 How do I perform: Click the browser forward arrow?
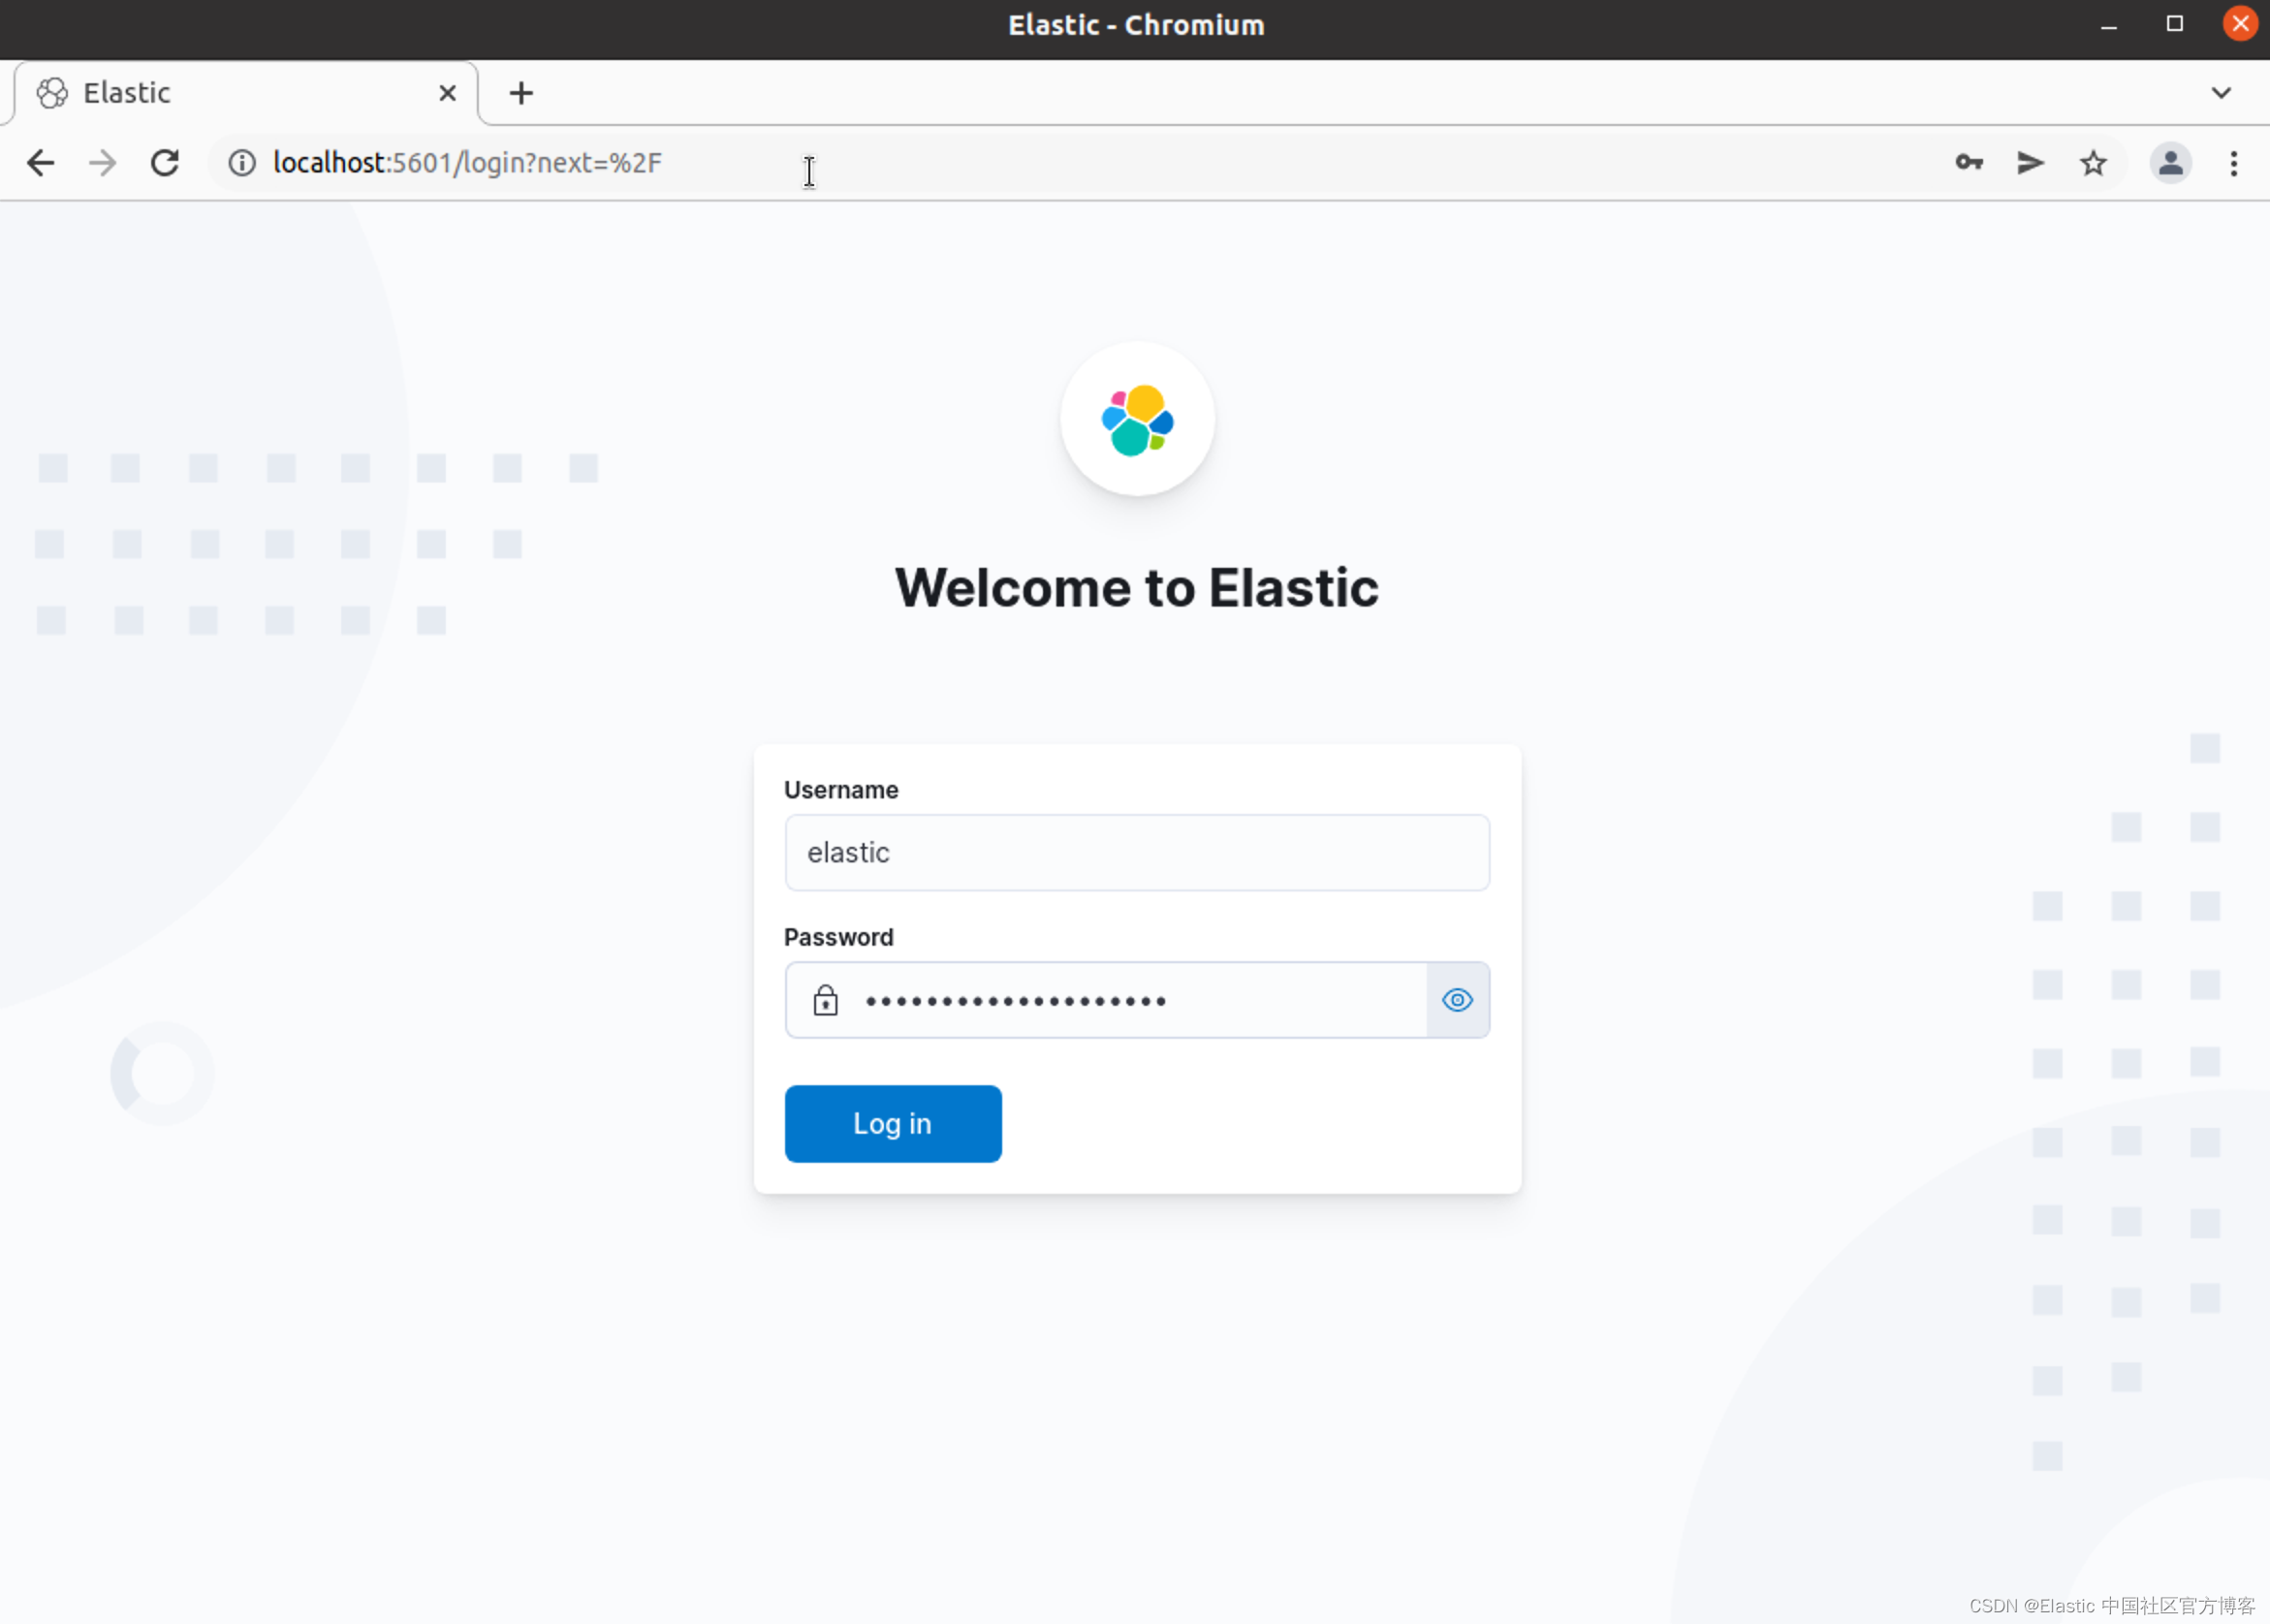tap(102, 163)
